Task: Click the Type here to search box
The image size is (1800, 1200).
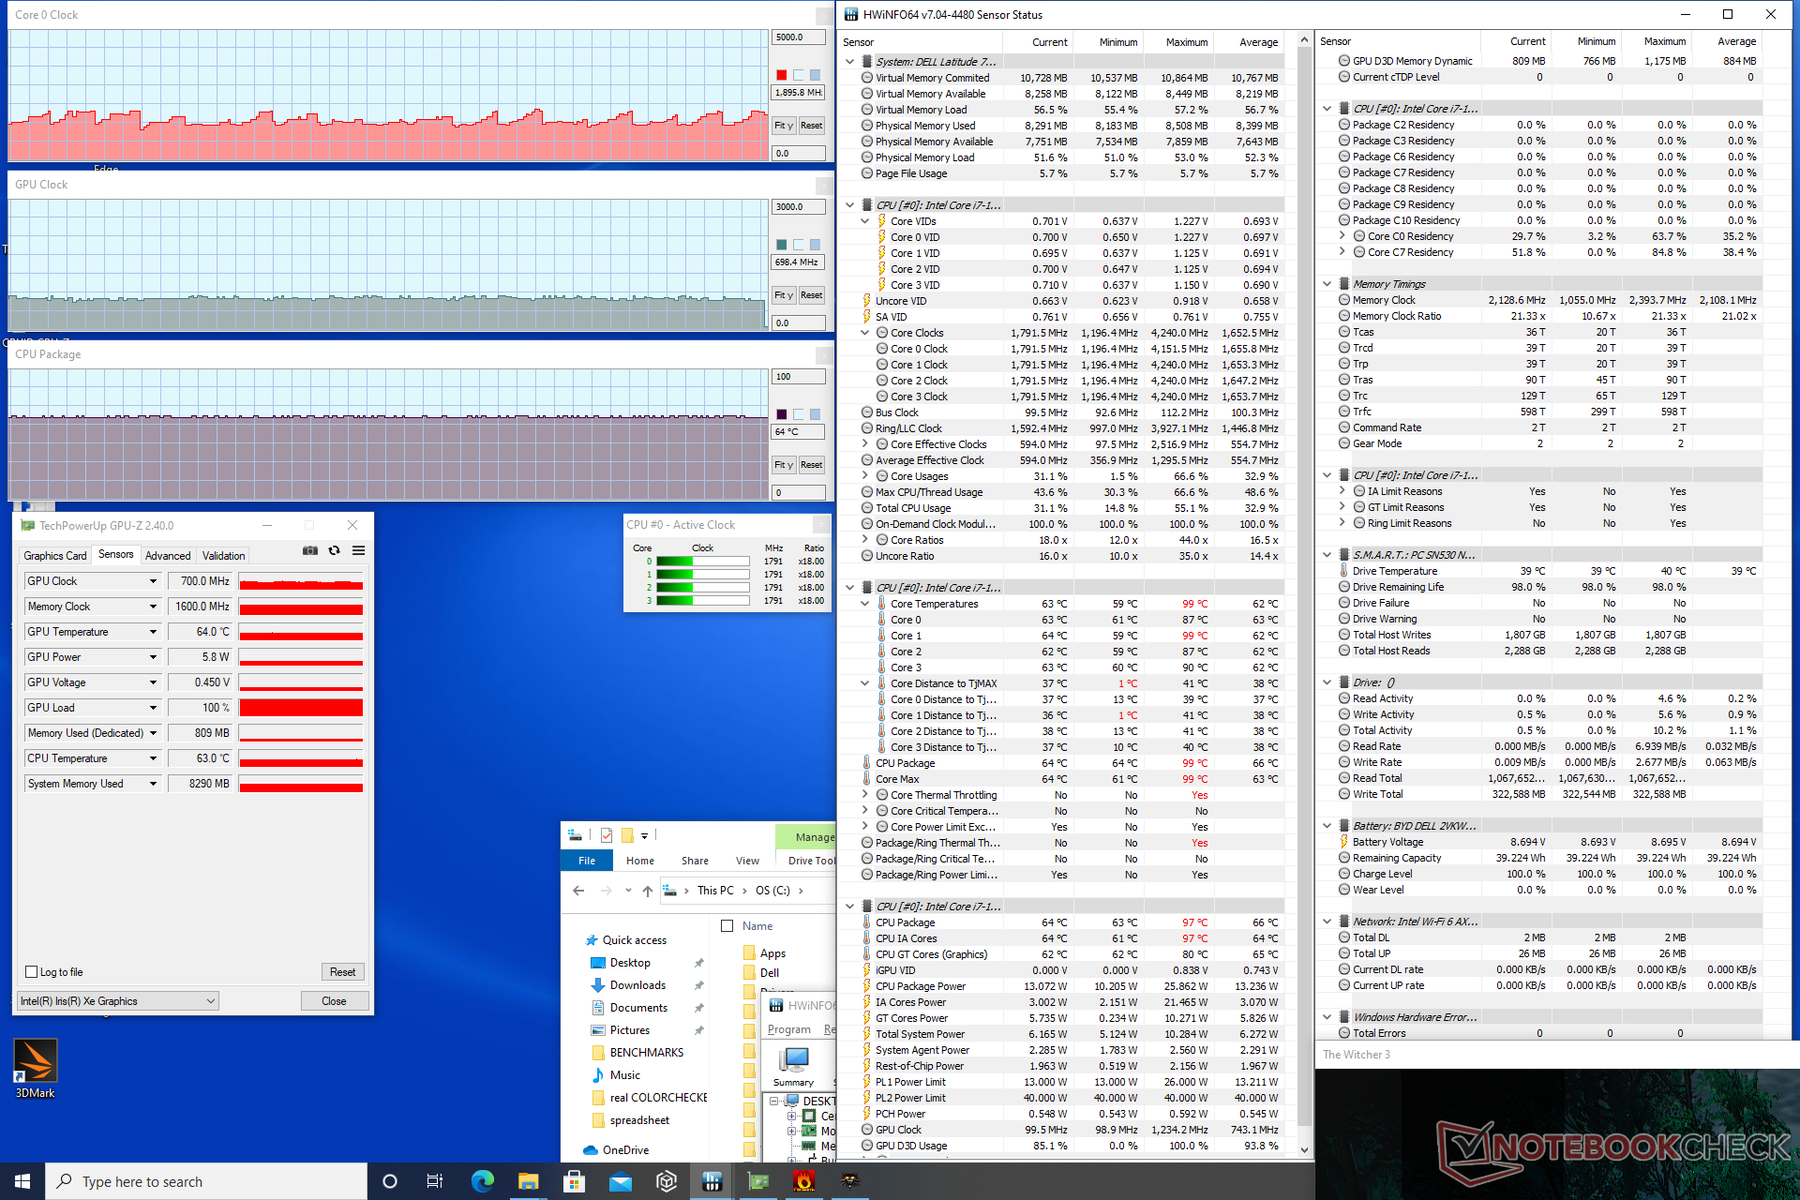Action: pyautogui.click(x=206, y=1181)
